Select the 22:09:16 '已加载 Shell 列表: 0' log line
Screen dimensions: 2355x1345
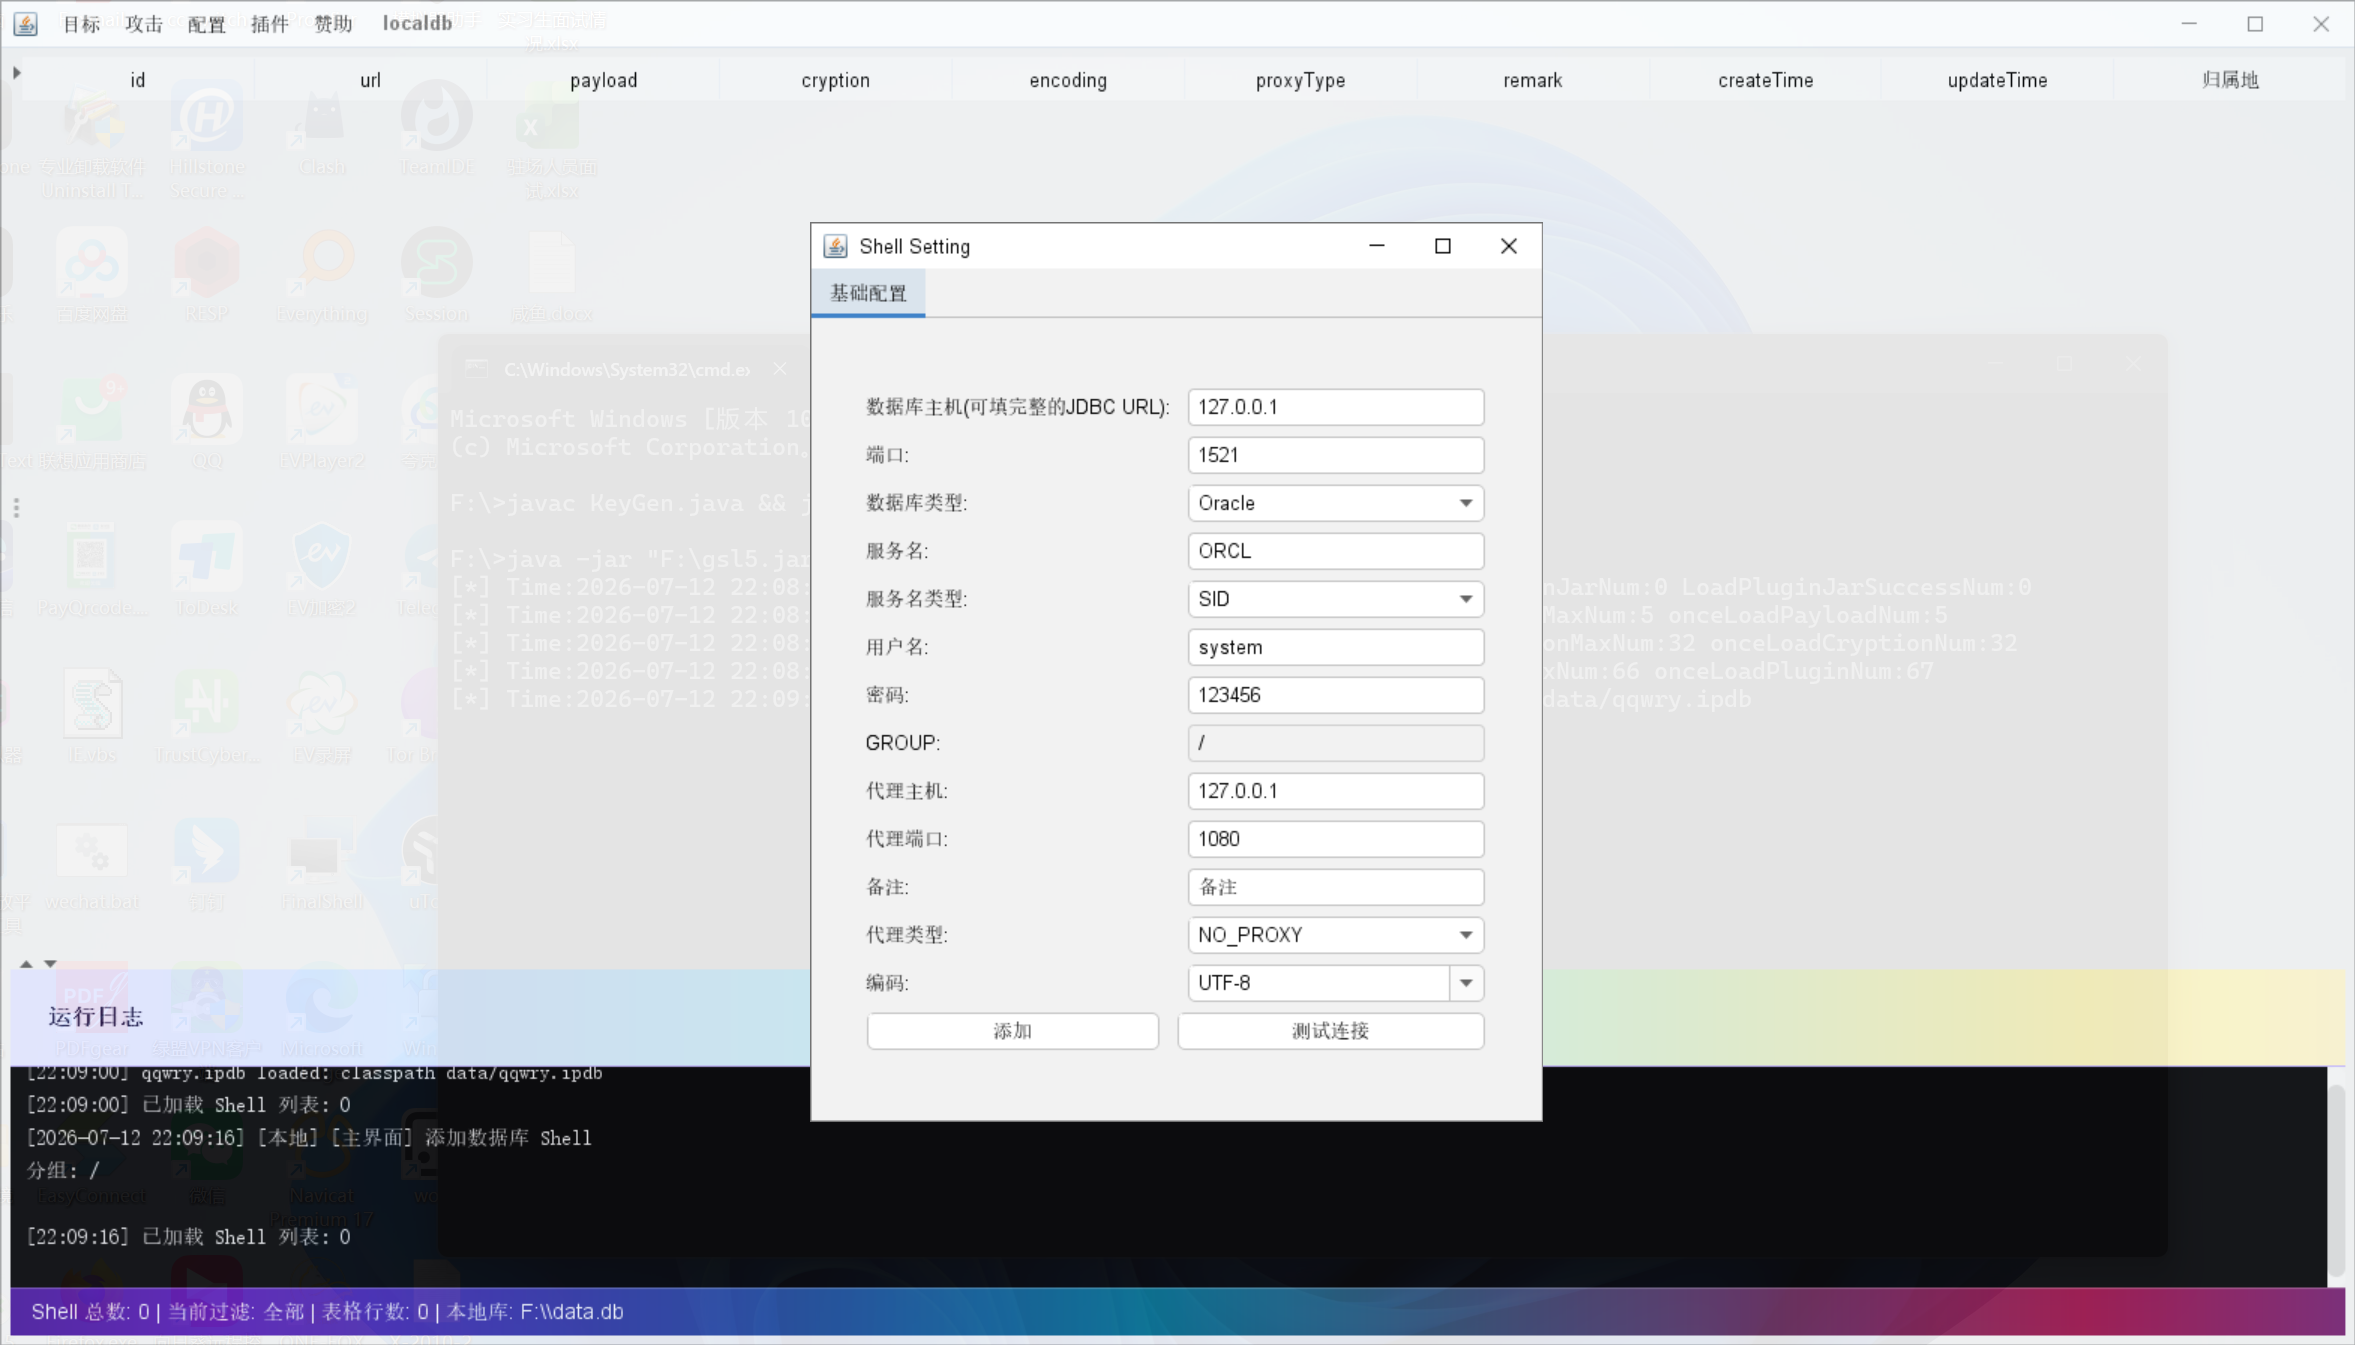click(x=188, y=1237)
